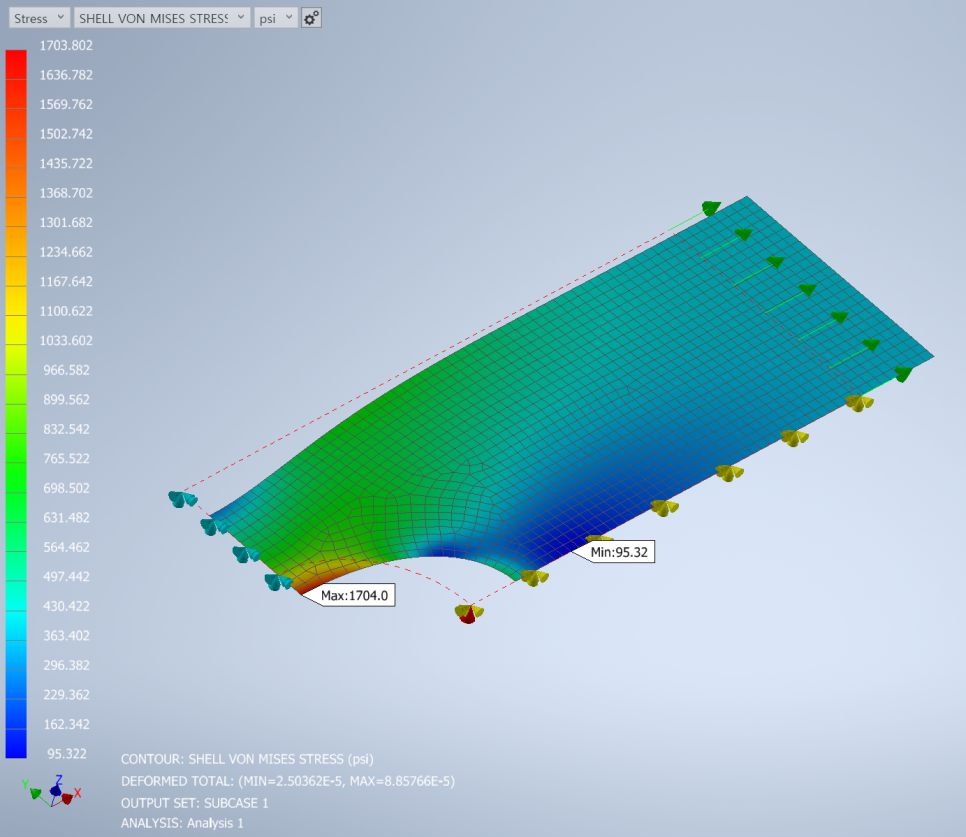Open the gear plot settings icon
This screenshot has width=966, height=837.
coord(311,18)
